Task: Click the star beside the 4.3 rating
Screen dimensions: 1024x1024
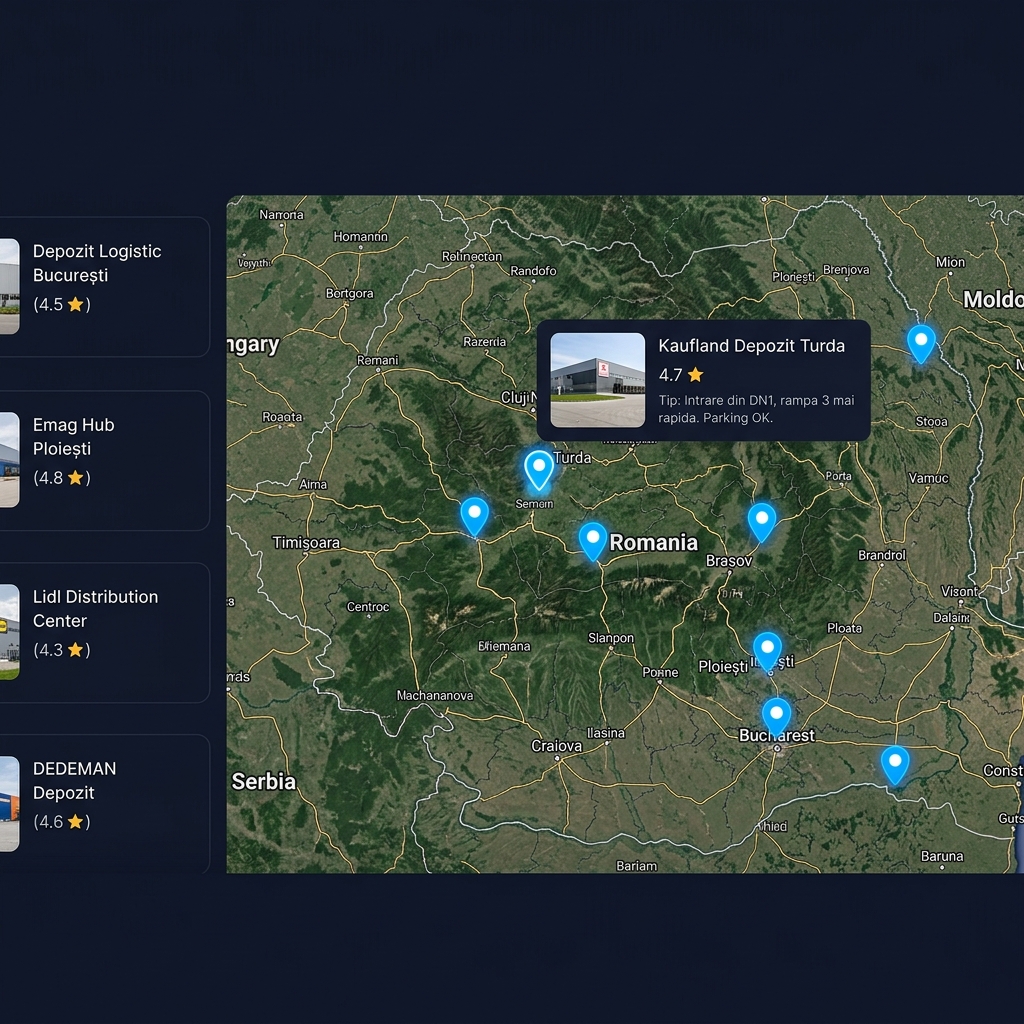Action: (x=75, y=649)
